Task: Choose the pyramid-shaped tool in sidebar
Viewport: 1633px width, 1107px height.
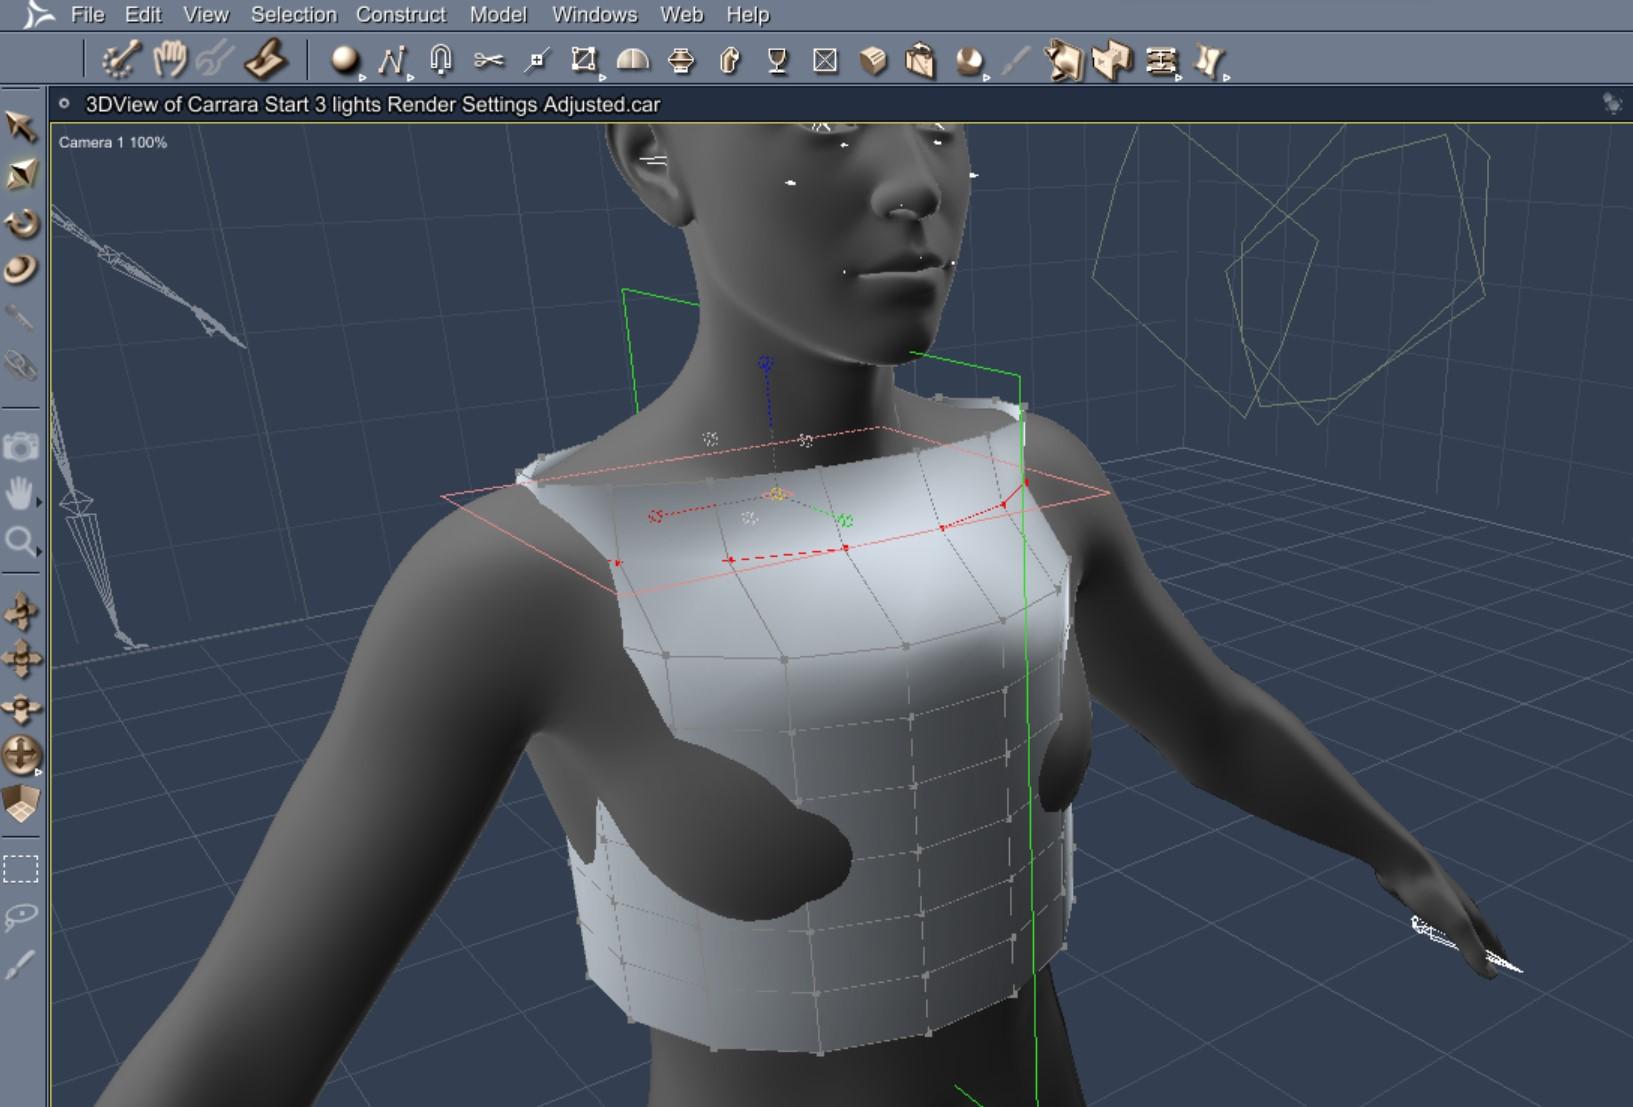Action: tap(21, 174)
